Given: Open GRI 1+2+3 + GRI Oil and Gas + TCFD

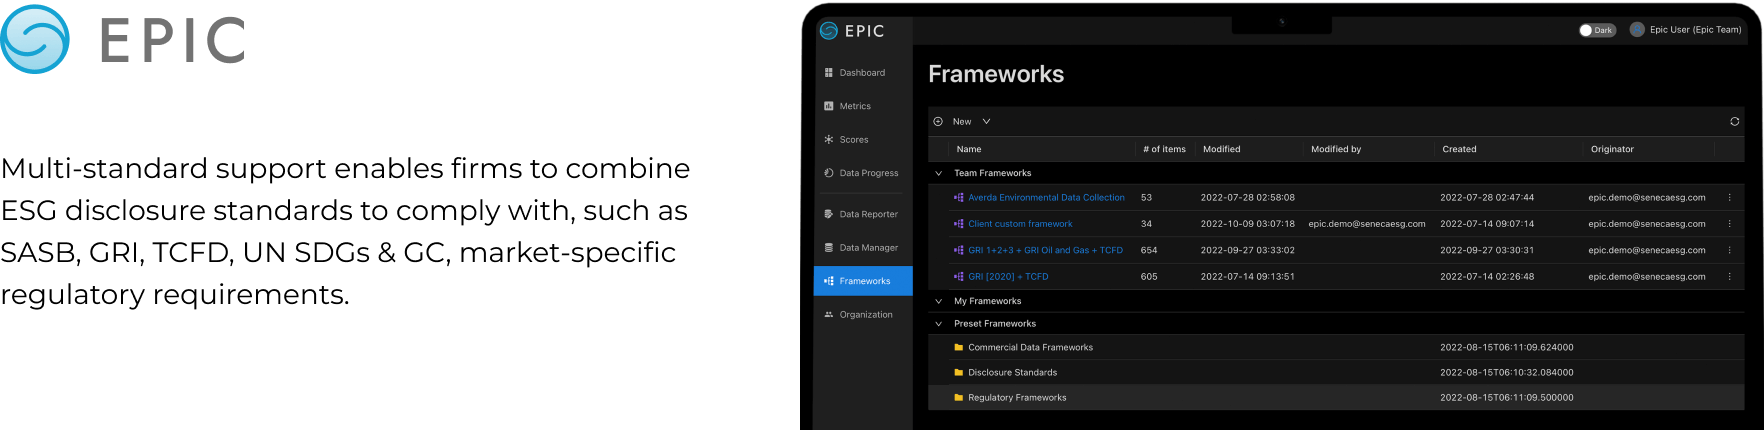Looking at the screenshot, I should (1044, 250).
